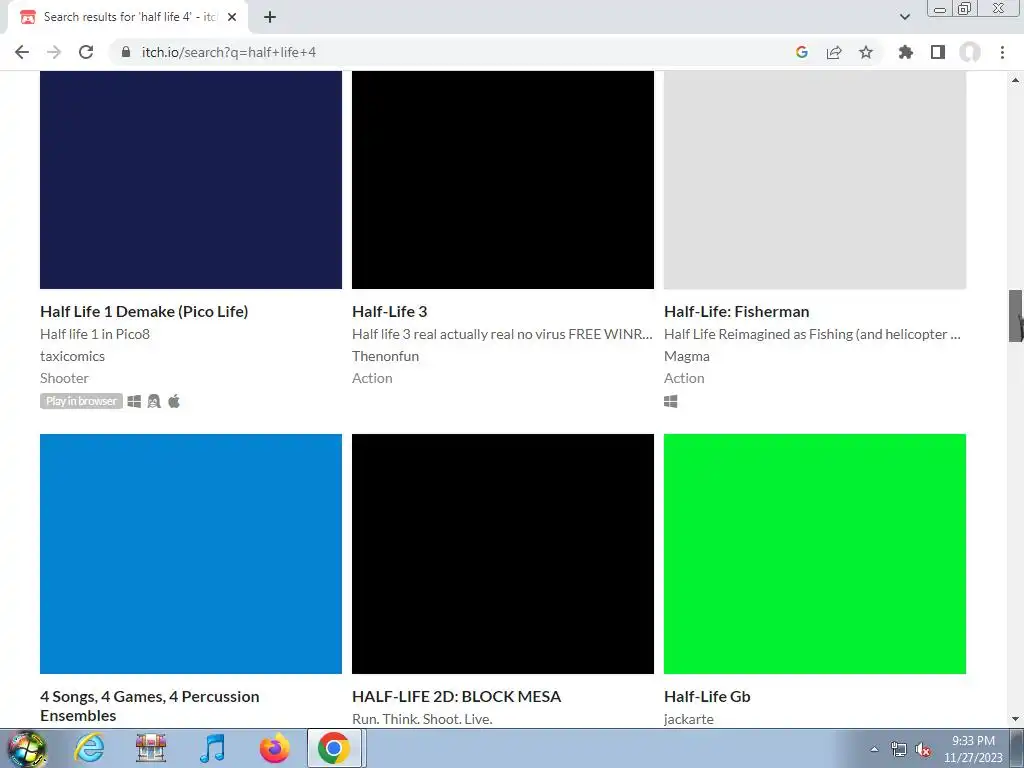The height and width of the screenshot is (768, 1024).
Task: Click the Windows platform icon under Pico Life
Action: [135, 402]
